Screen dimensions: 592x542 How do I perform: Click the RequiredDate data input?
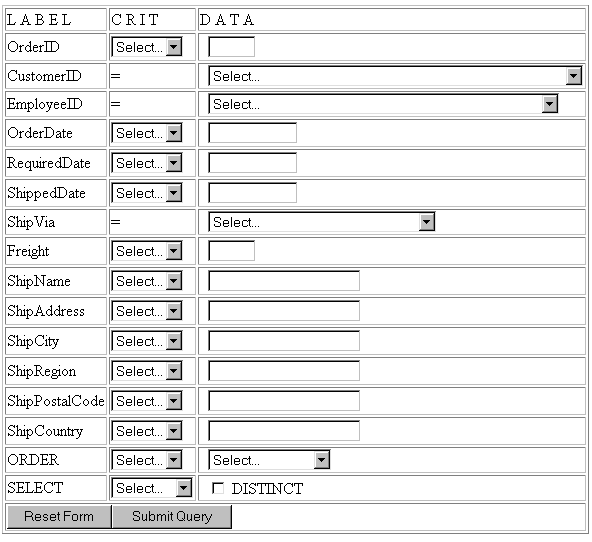253,163
